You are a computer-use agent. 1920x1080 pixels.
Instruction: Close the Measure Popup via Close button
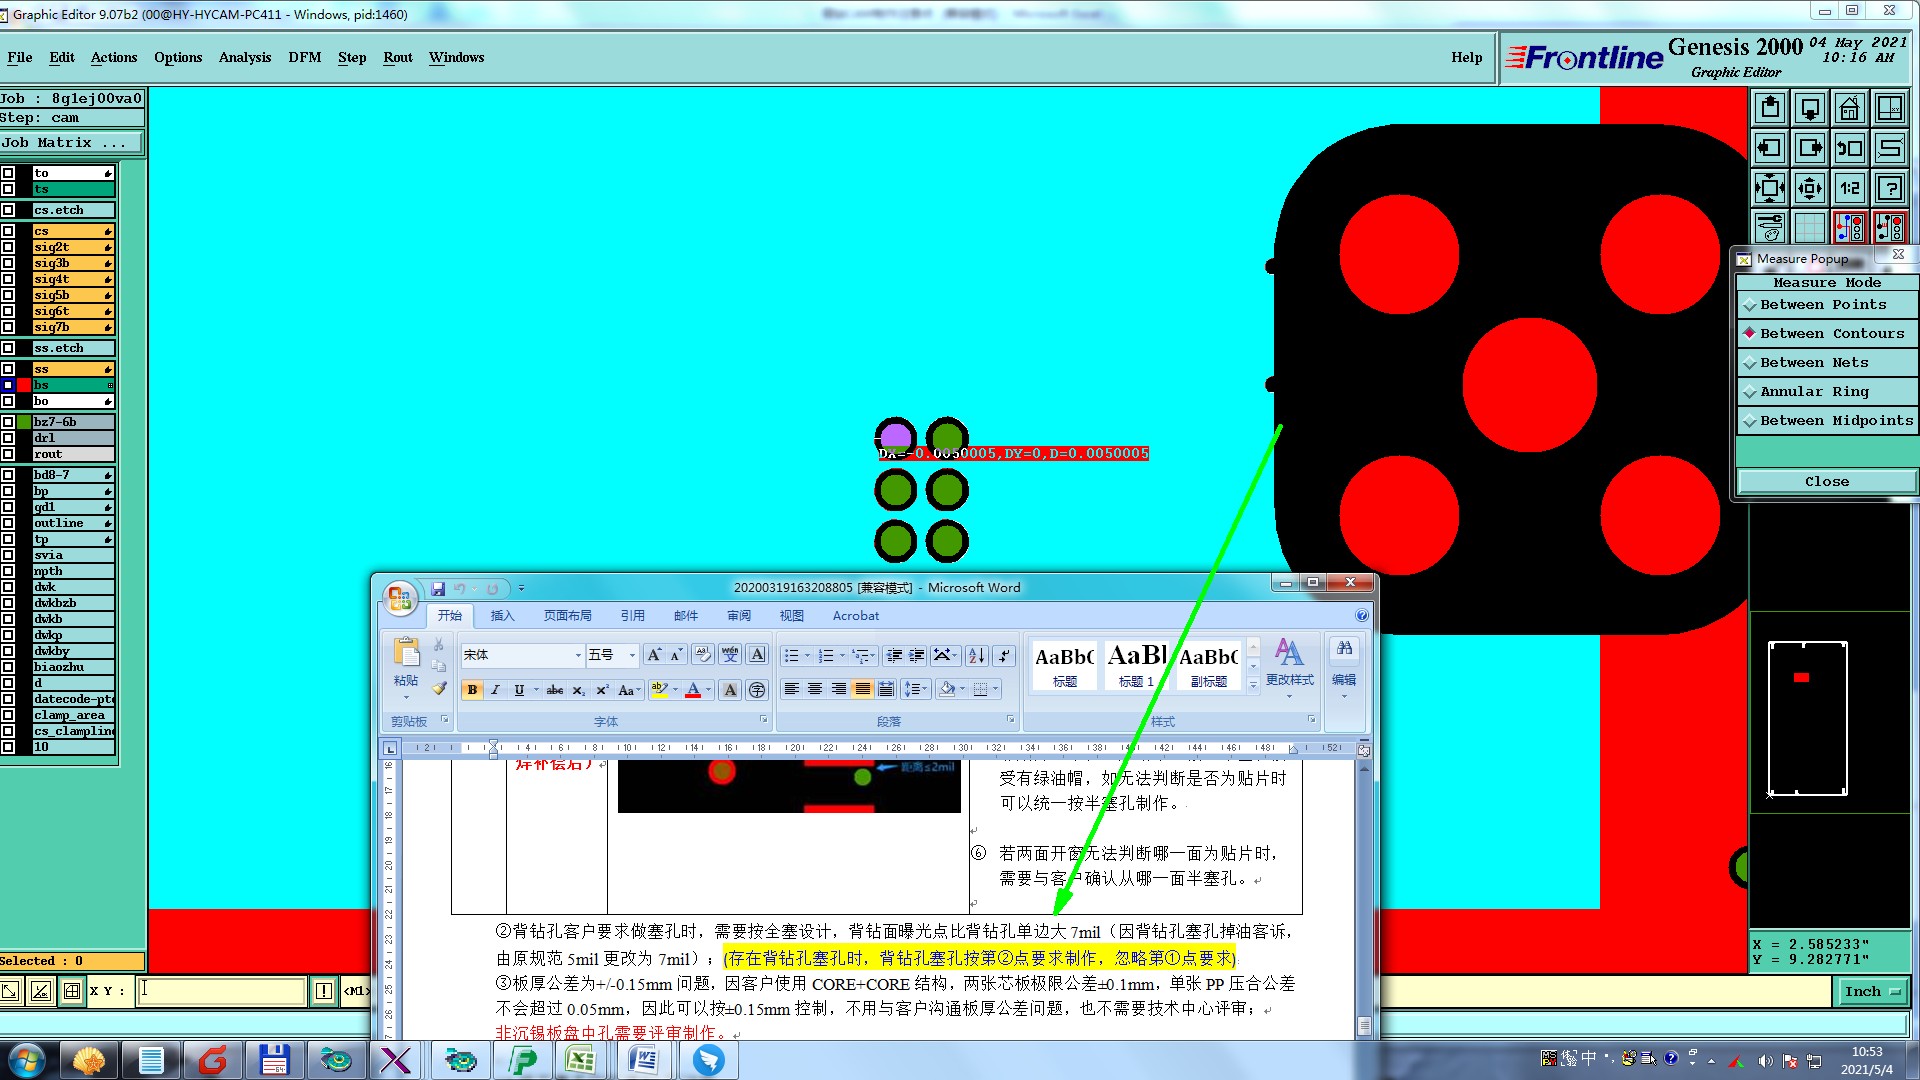[1827, 482]
